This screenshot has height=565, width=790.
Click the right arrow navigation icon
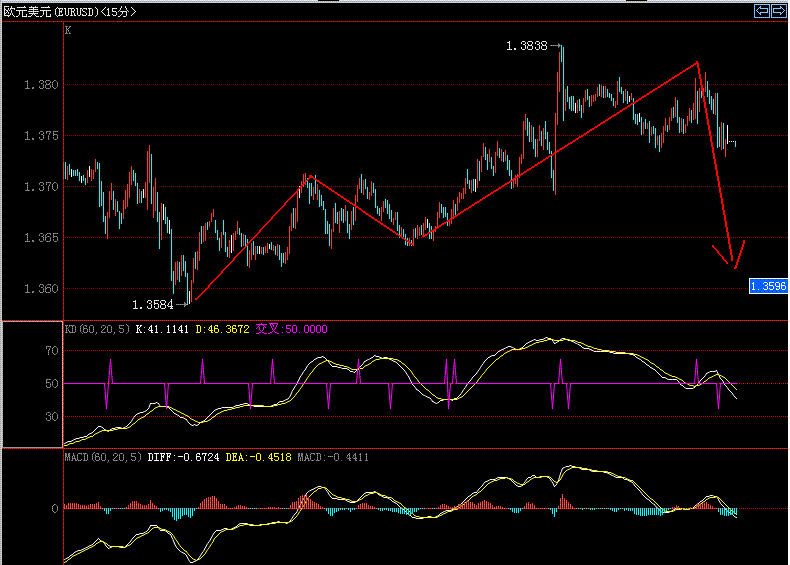coord(779,11)
